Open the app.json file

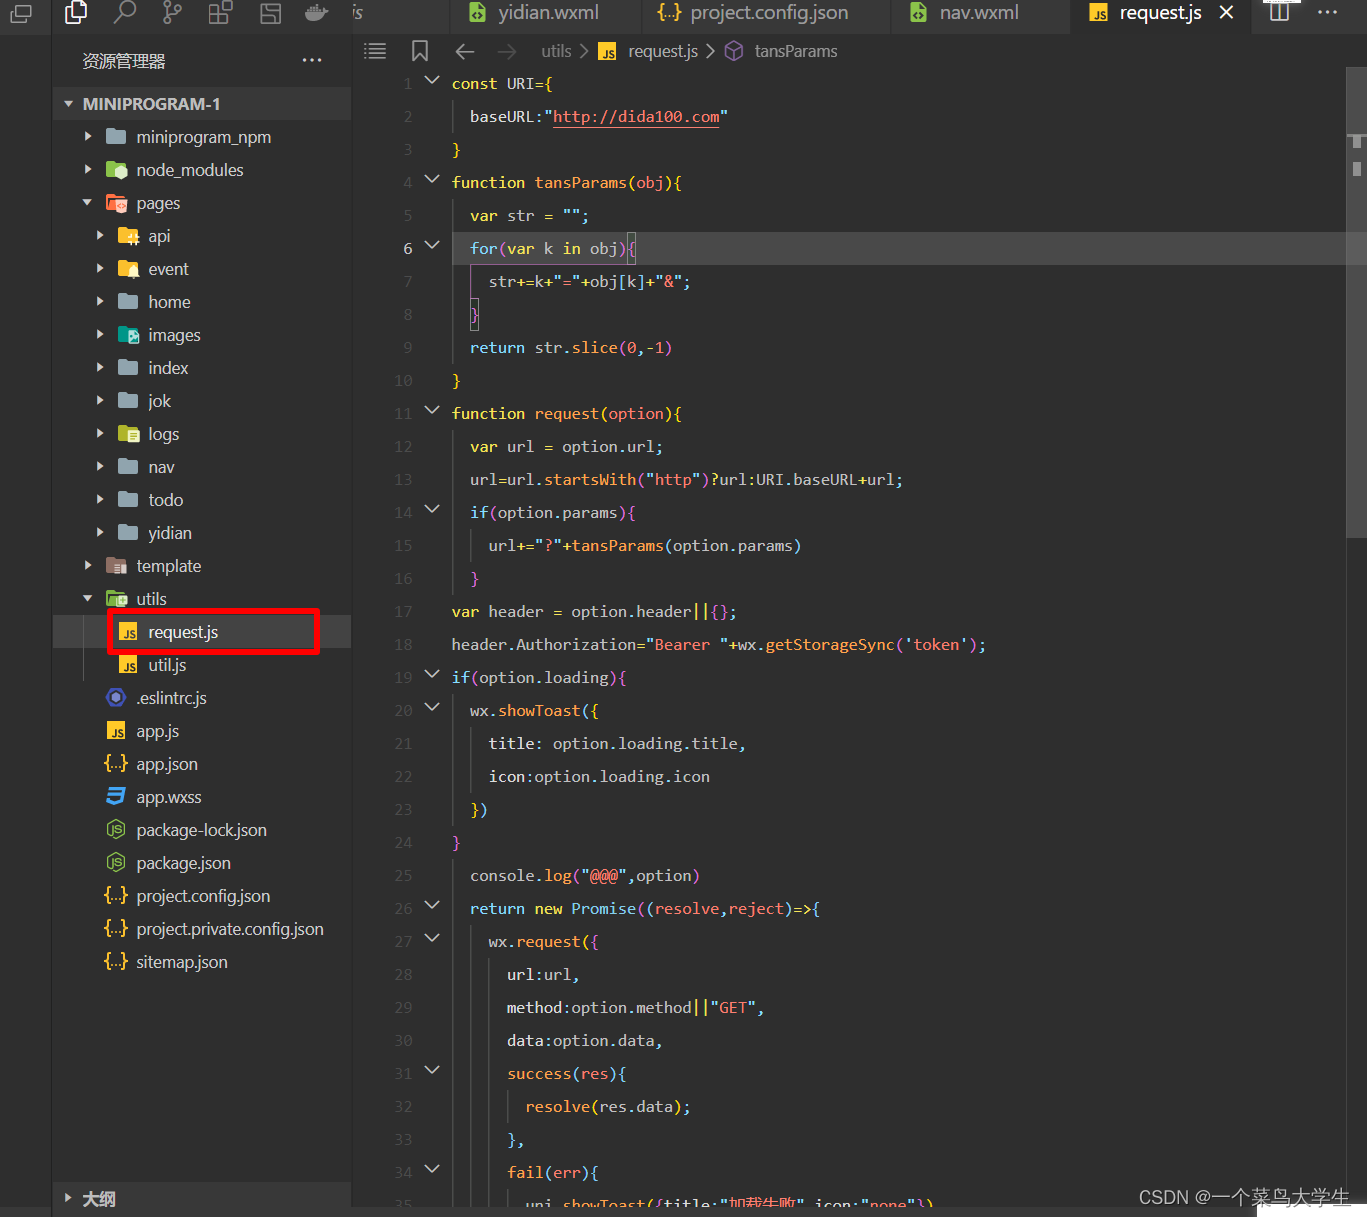(x=202, y=764)
